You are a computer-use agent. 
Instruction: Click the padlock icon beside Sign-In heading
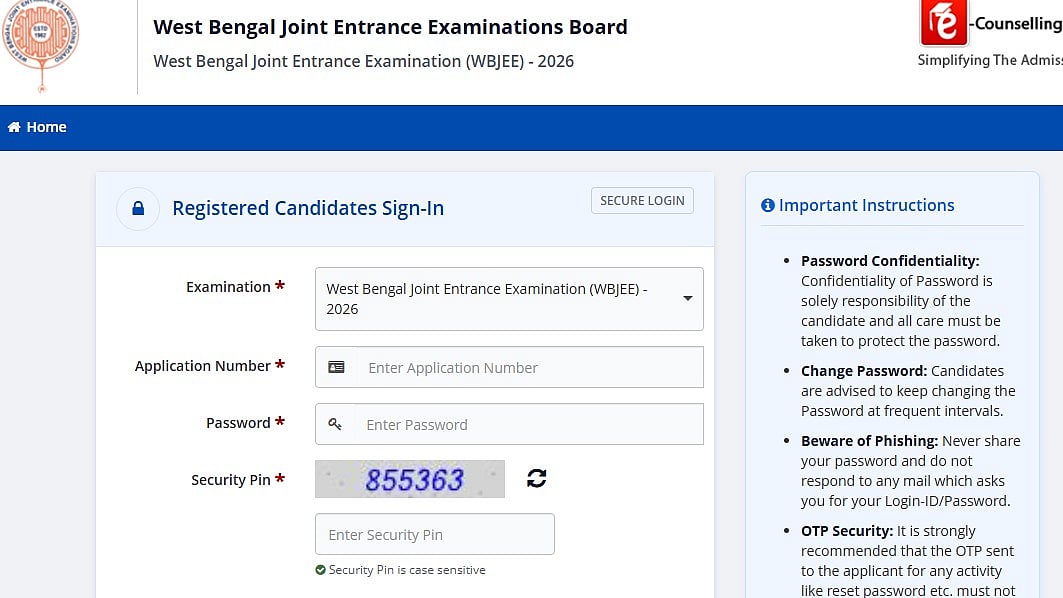(x=138, y=209)
